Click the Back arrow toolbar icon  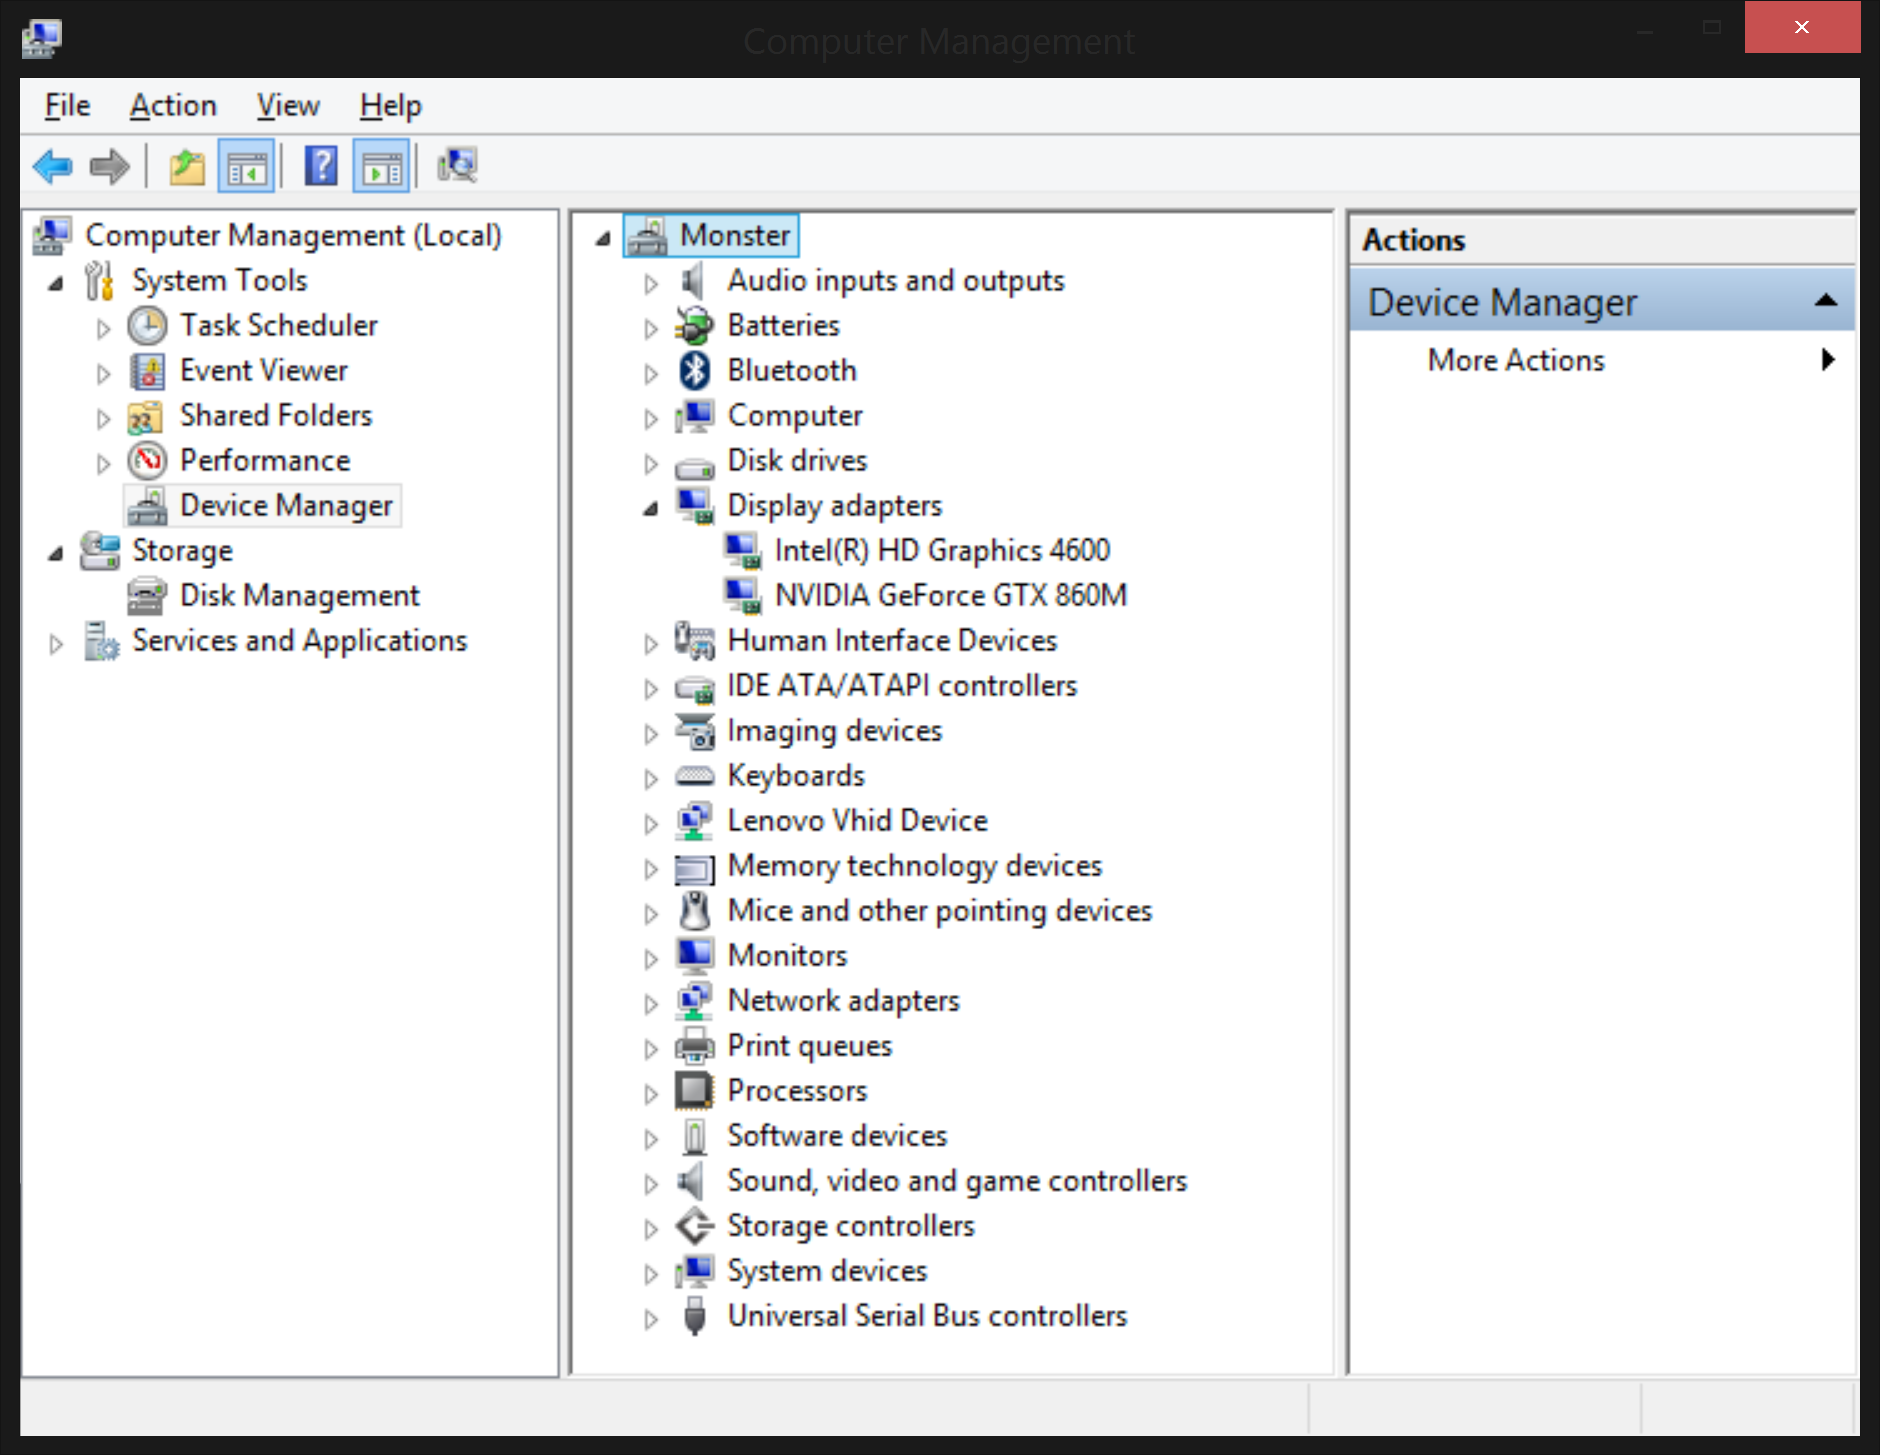(52, 166)
